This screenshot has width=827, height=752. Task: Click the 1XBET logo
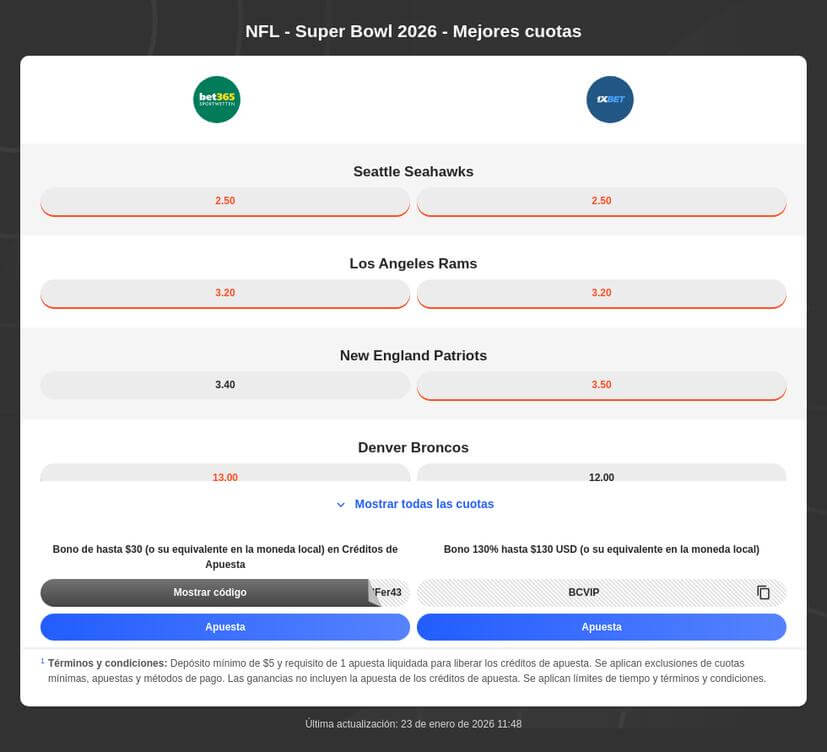tap(610, 99)
